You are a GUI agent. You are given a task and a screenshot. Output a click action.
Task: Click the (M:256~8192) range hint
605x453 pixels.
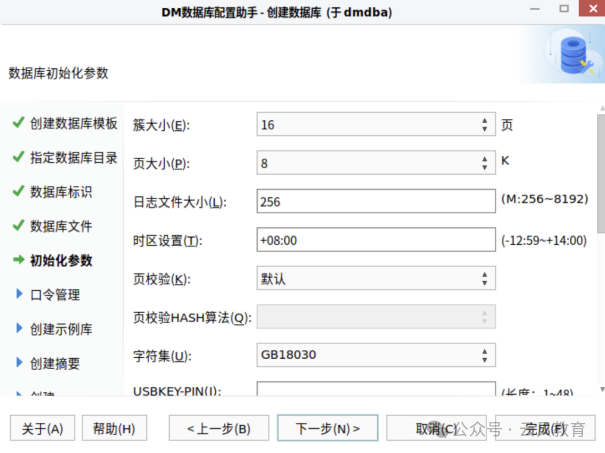[544, 199]
